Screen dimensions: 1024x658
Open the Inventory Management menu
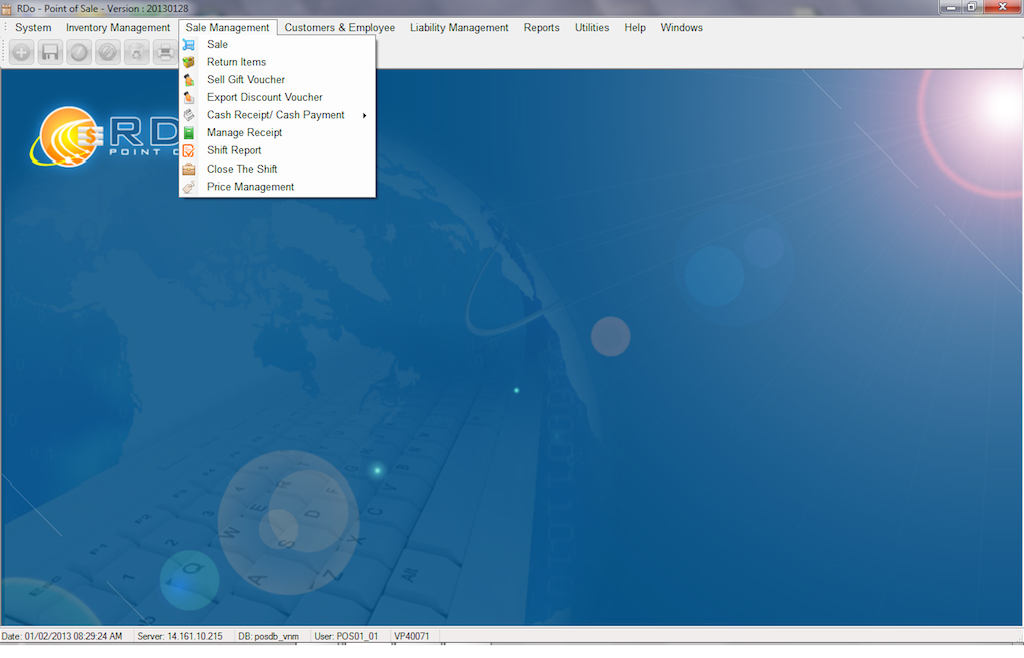pyautogui.click(x=118, y=28)
